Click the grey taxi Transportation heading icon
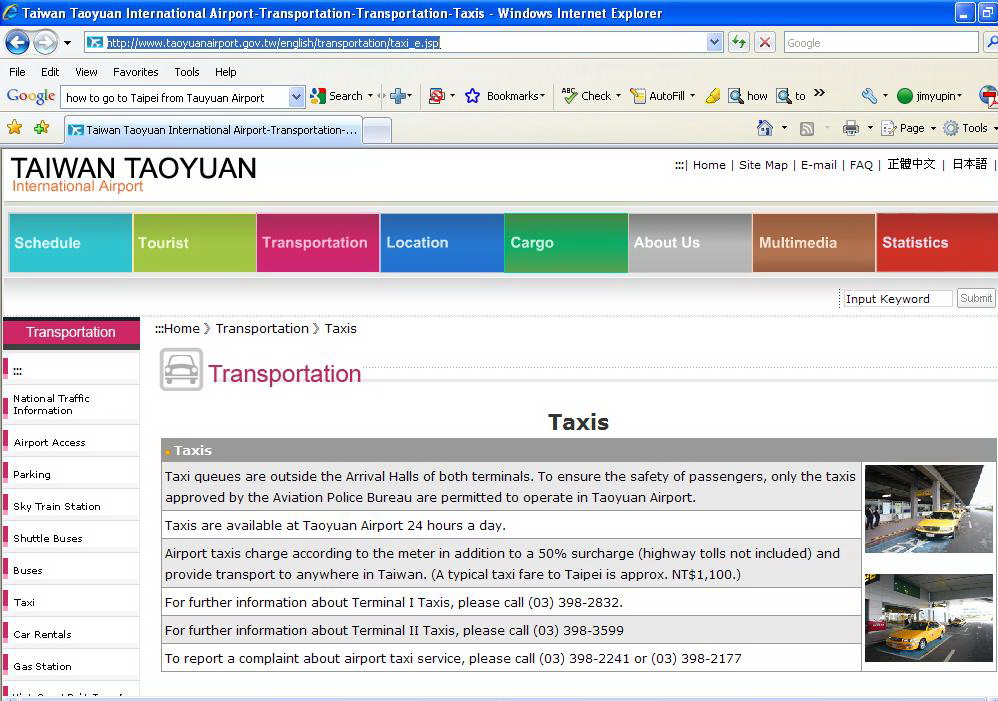This screenshot has width=998, height=701. pyautogui.click(x=181, y=369)
